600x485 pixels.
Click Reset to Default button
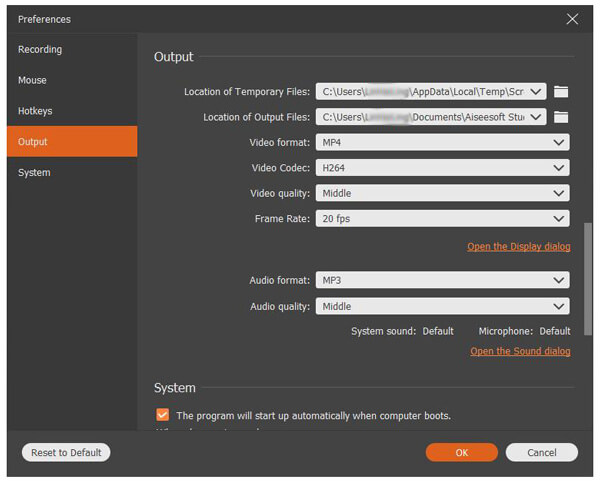point(66,452)
